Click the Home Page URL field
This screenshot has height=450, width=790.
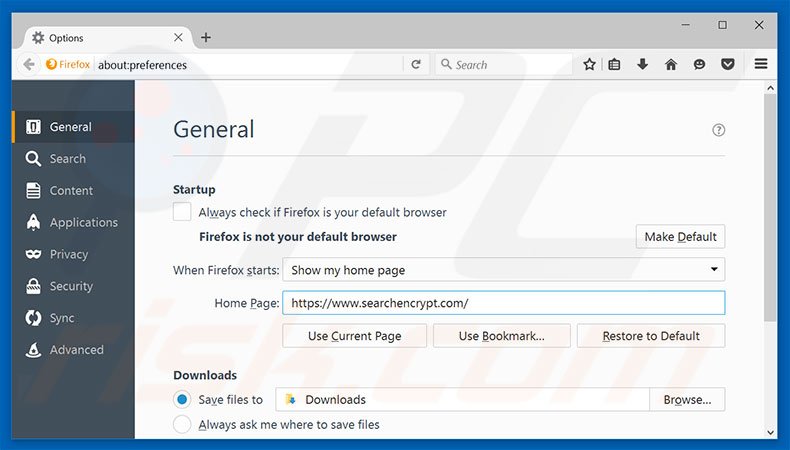click(503, 303)
